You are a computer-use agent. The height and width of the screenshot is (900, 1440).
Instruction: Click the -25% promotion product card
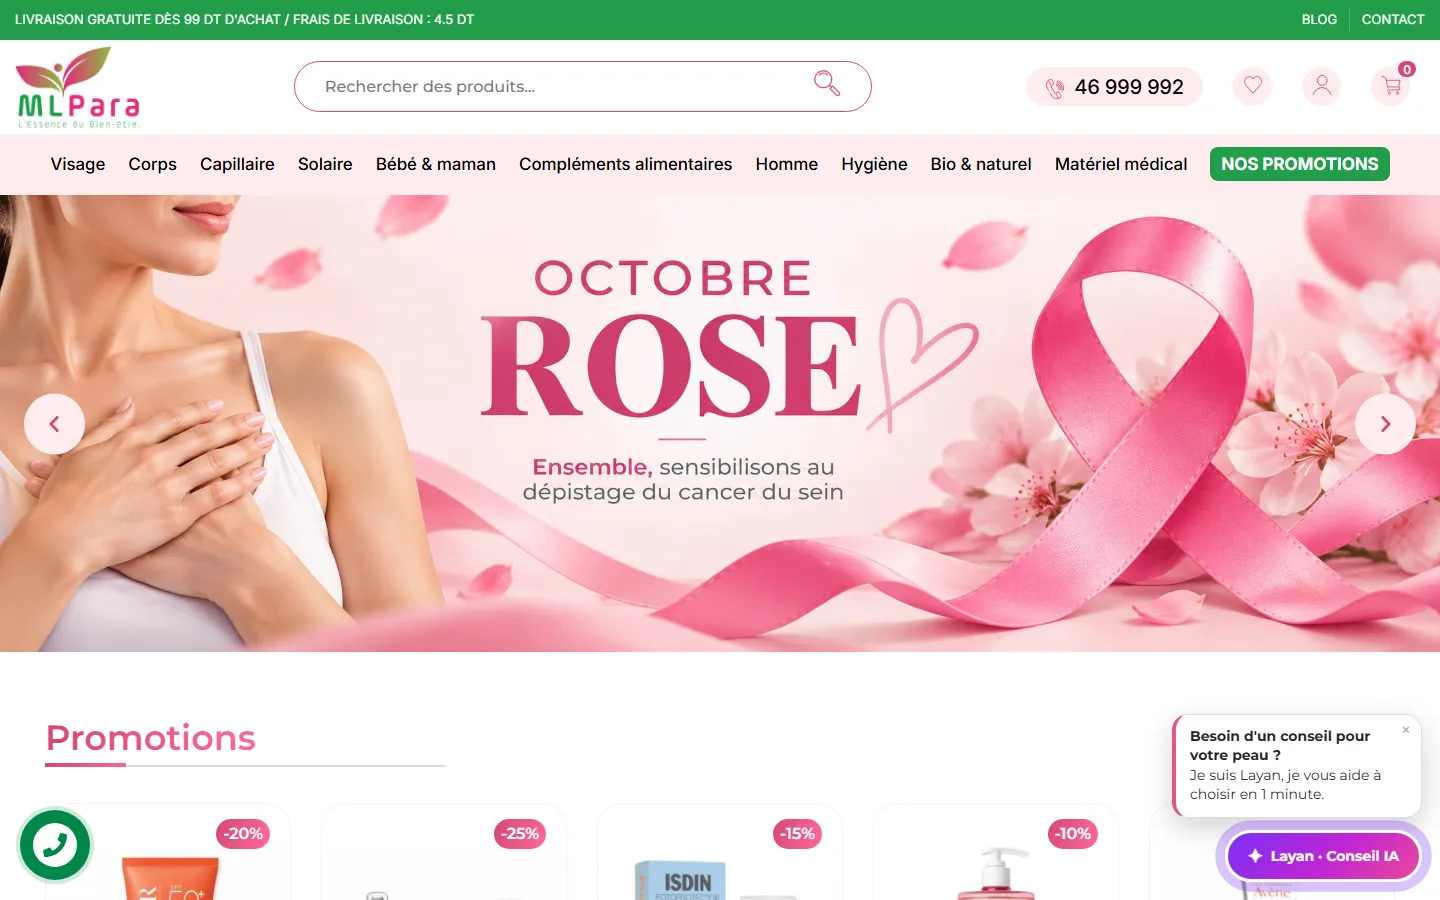(444, 852)
